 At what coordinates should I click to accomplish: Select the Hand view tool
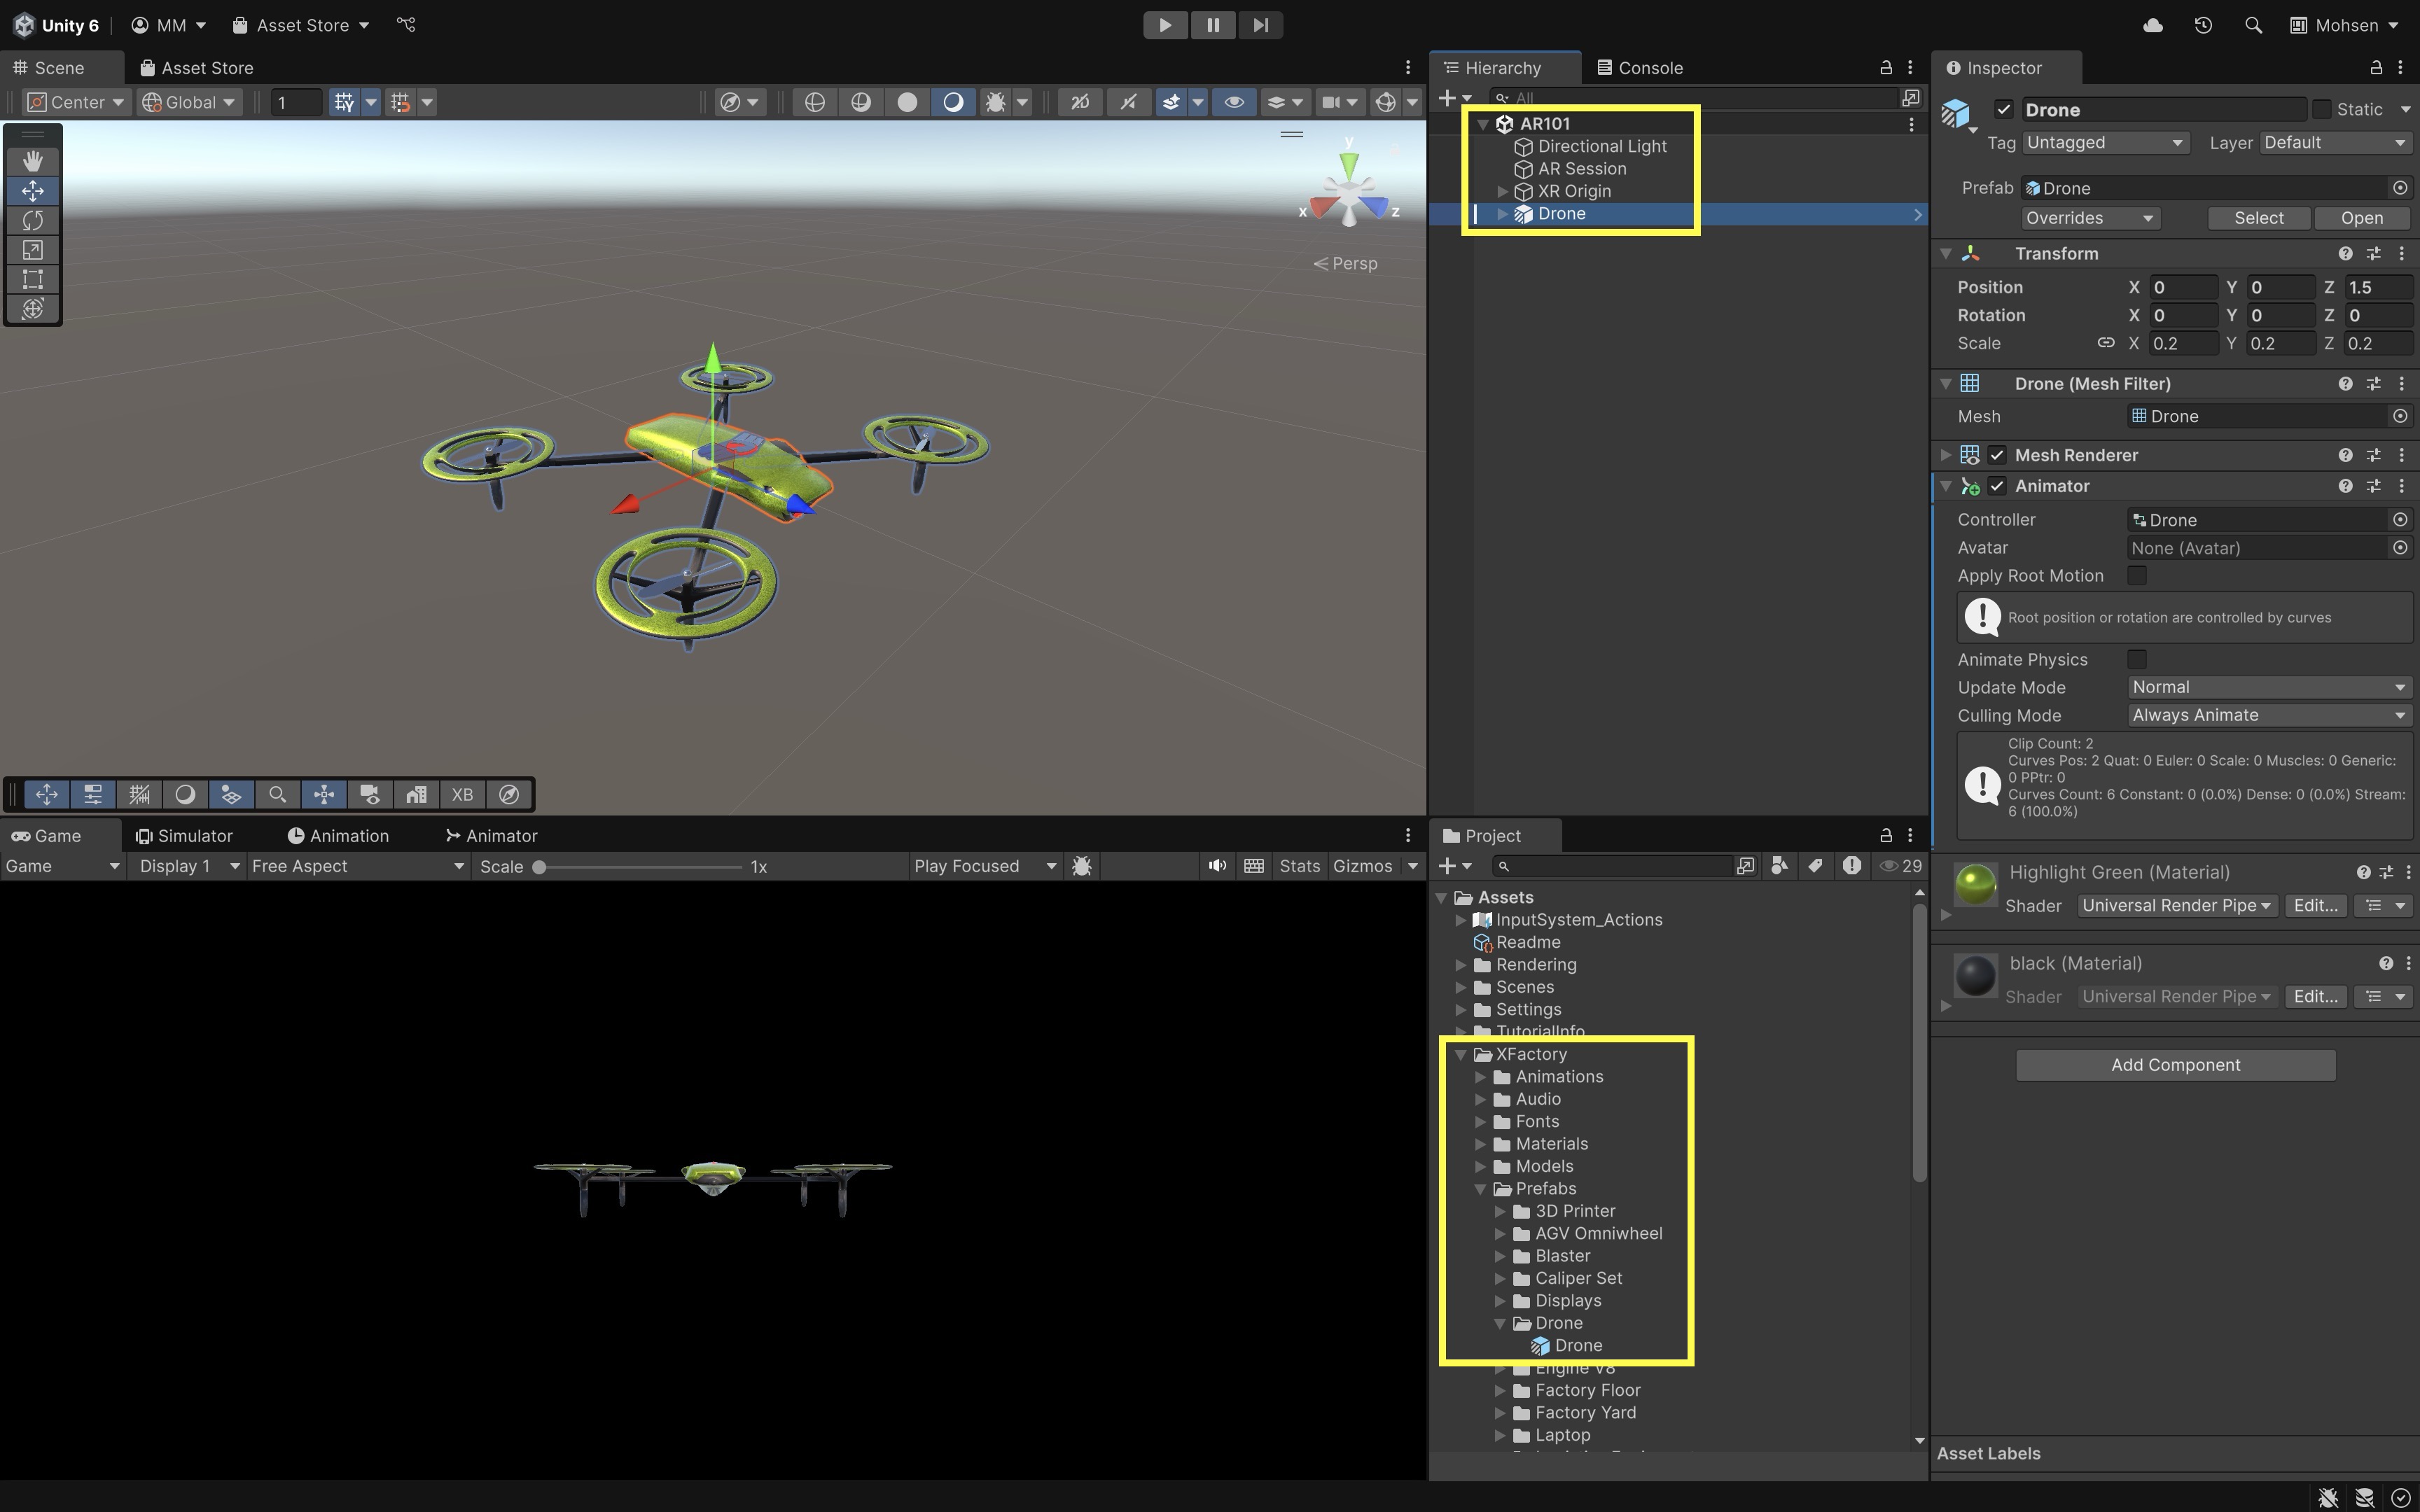(x=32, y=161)
